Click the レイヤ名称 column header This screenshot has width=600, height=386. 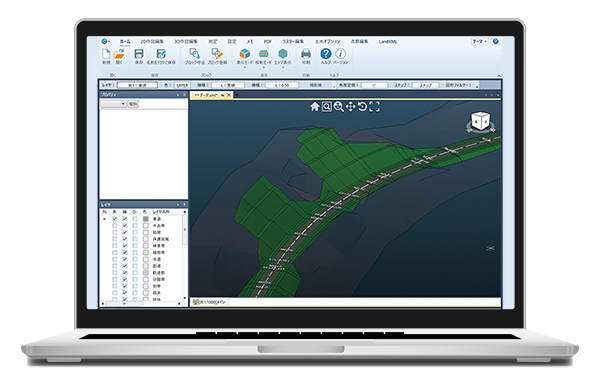(x=161, y=212)
